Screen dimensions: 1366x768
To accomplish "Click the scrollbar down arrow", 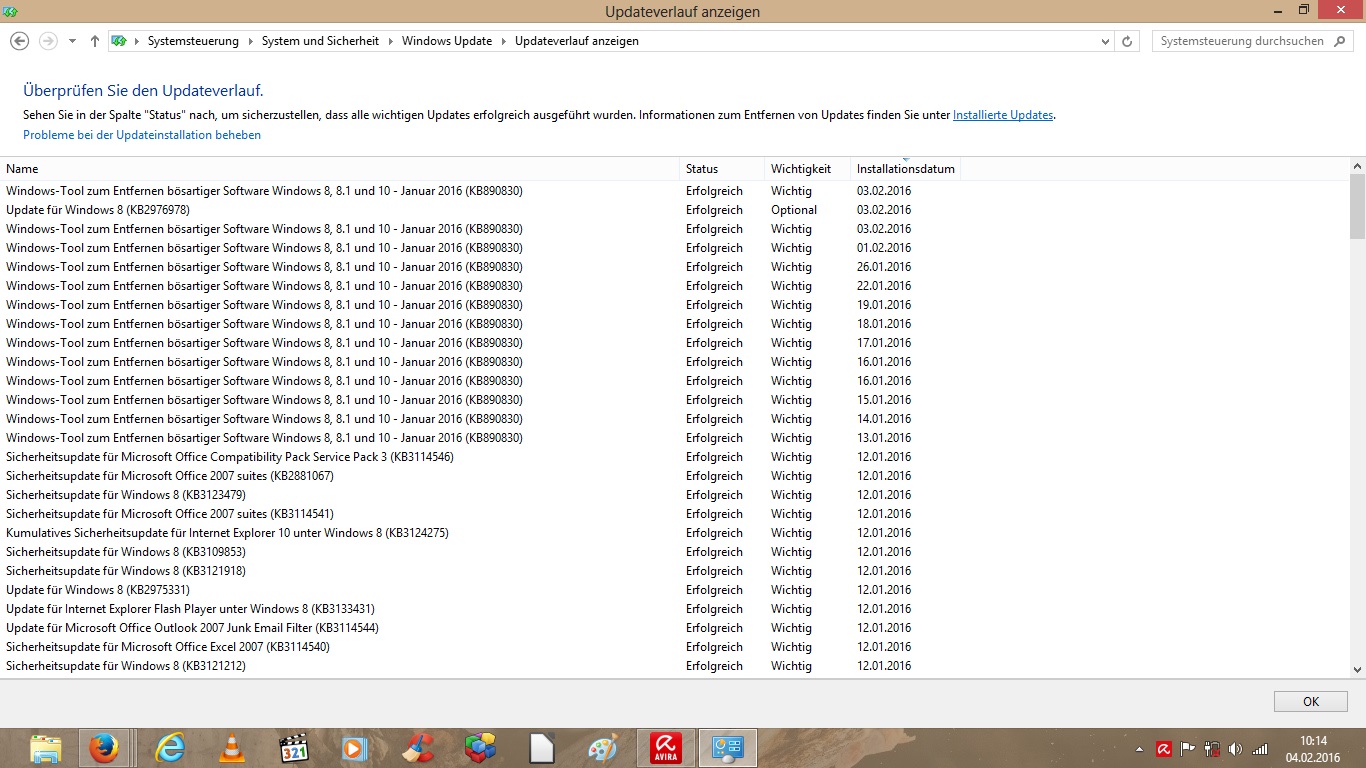I will [x=1357, y=670].
